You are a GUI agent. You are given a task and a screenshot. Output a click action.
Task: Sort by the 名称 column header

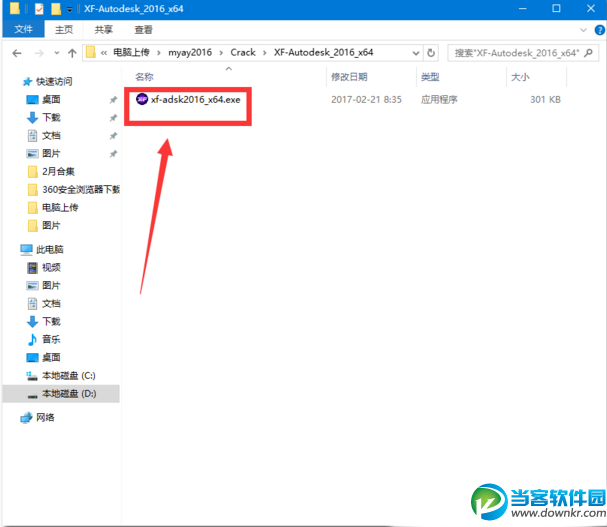pyautogui.click(x=144, y=77)
